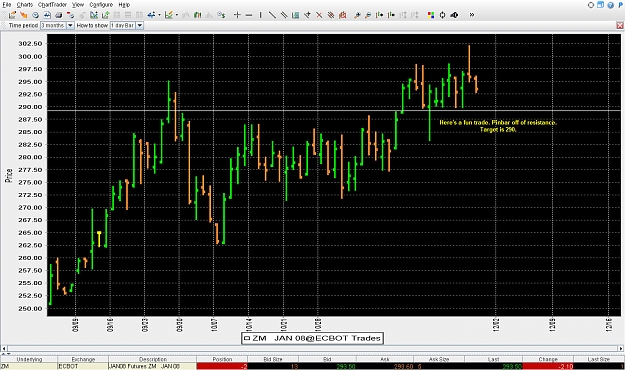625x370 pixels.
Task: Click the blue crosshair arrows toolbar icon
Action: coord(151,15)
